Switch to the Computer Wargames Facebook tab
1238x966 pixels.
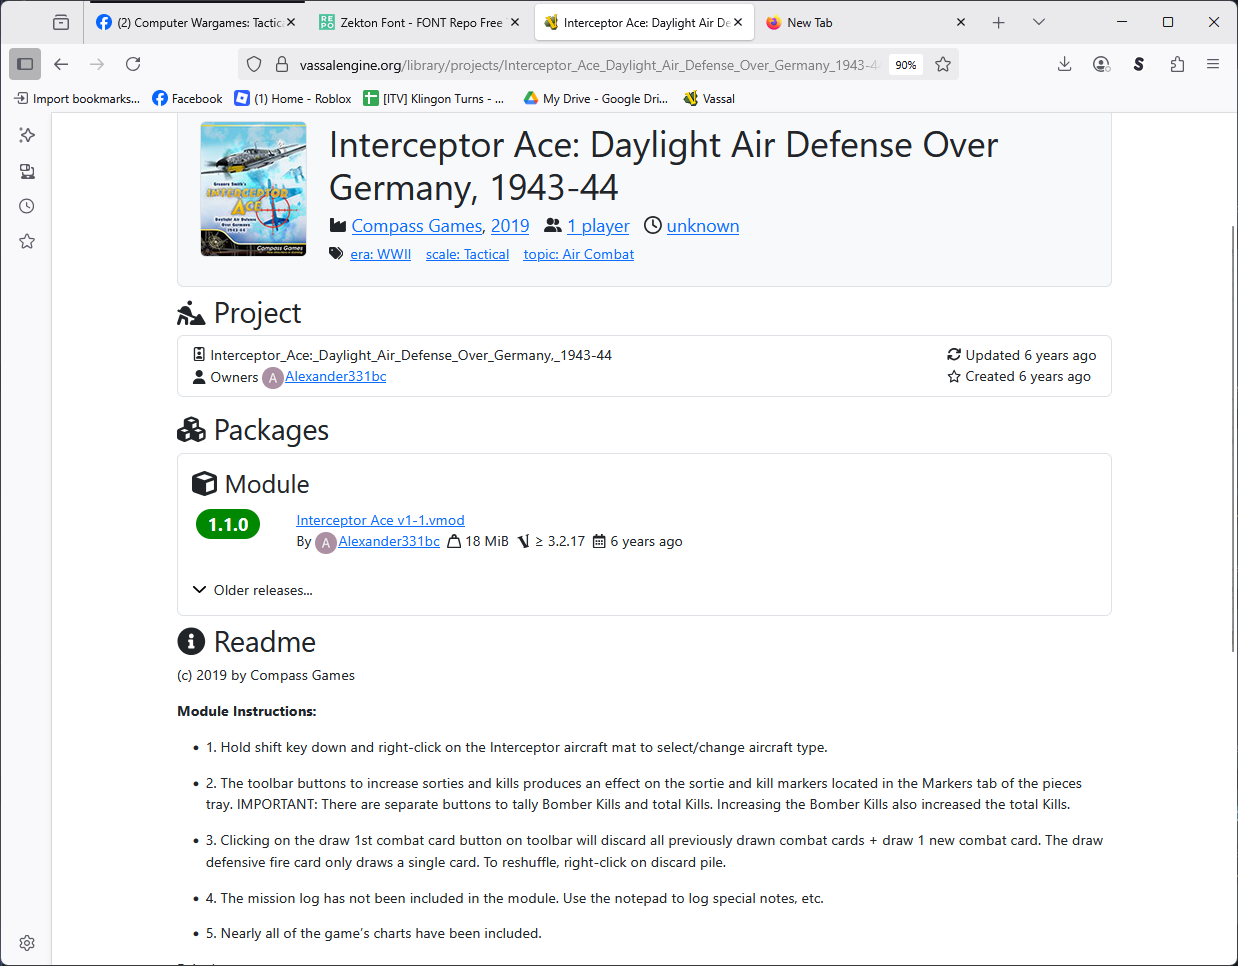pos(196,22)
